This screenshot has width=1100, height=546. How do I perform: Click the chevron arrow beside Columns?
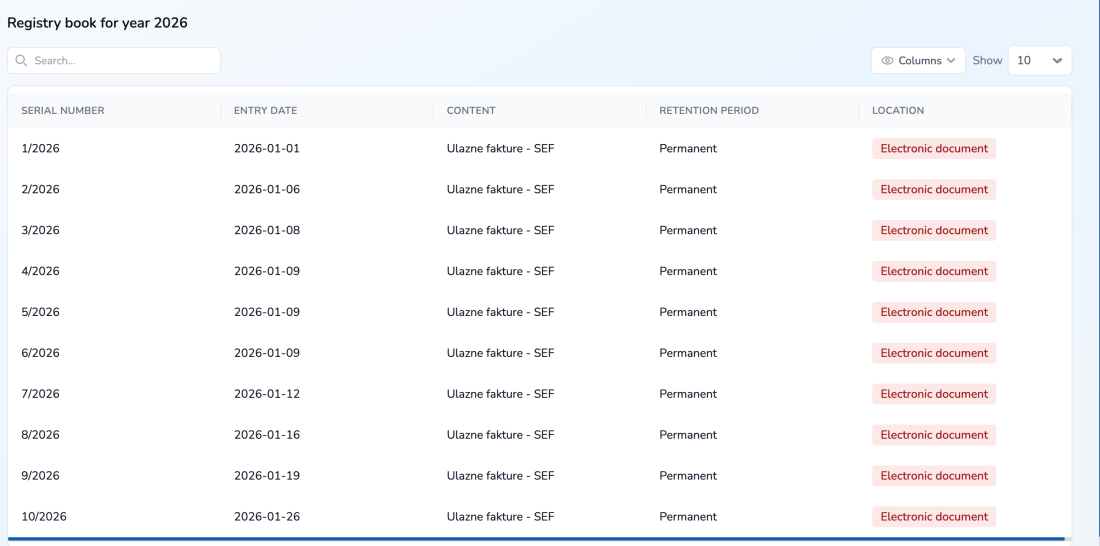(951, 61)
